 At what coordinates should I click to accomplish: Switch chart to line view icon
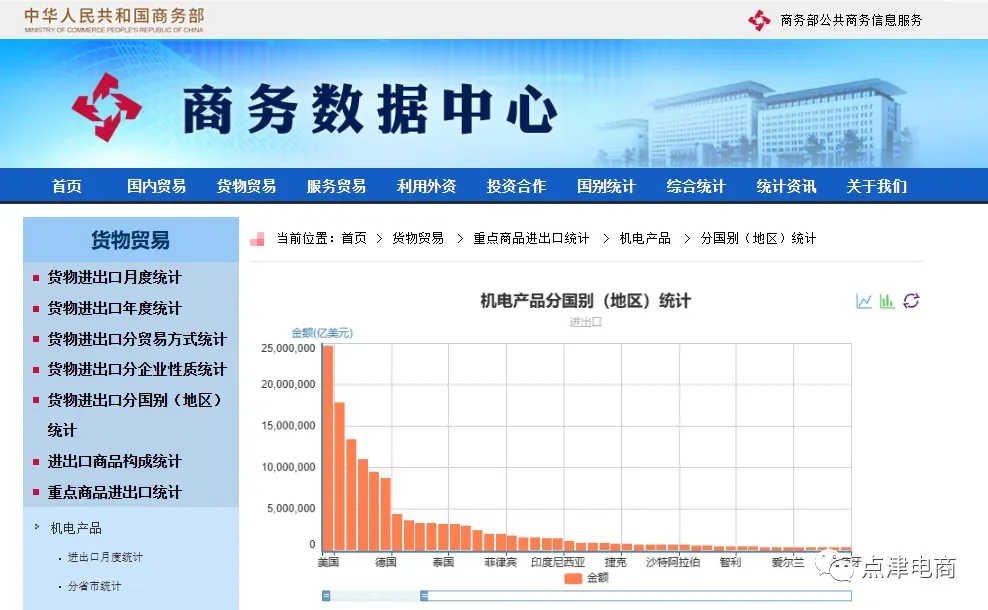click(x=863, y=301)
